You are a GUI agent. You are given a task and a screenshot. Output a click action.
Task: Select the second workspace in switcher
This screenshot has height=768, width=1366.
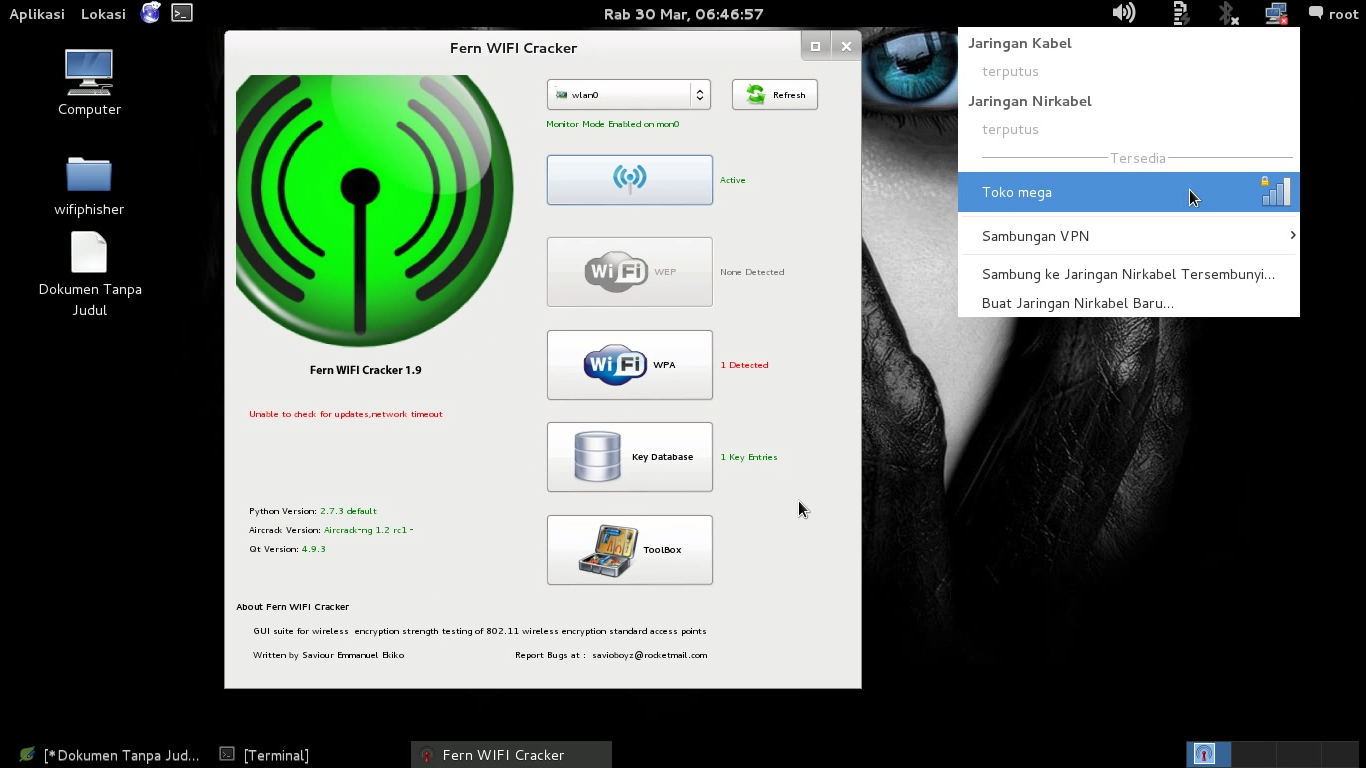1254,754
